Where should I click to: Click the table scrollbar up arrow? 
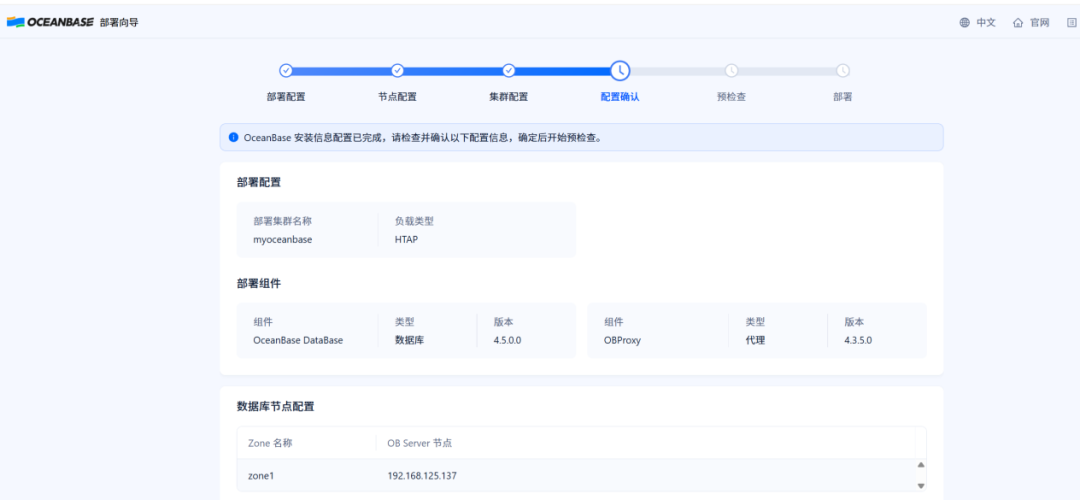point(921,465)
